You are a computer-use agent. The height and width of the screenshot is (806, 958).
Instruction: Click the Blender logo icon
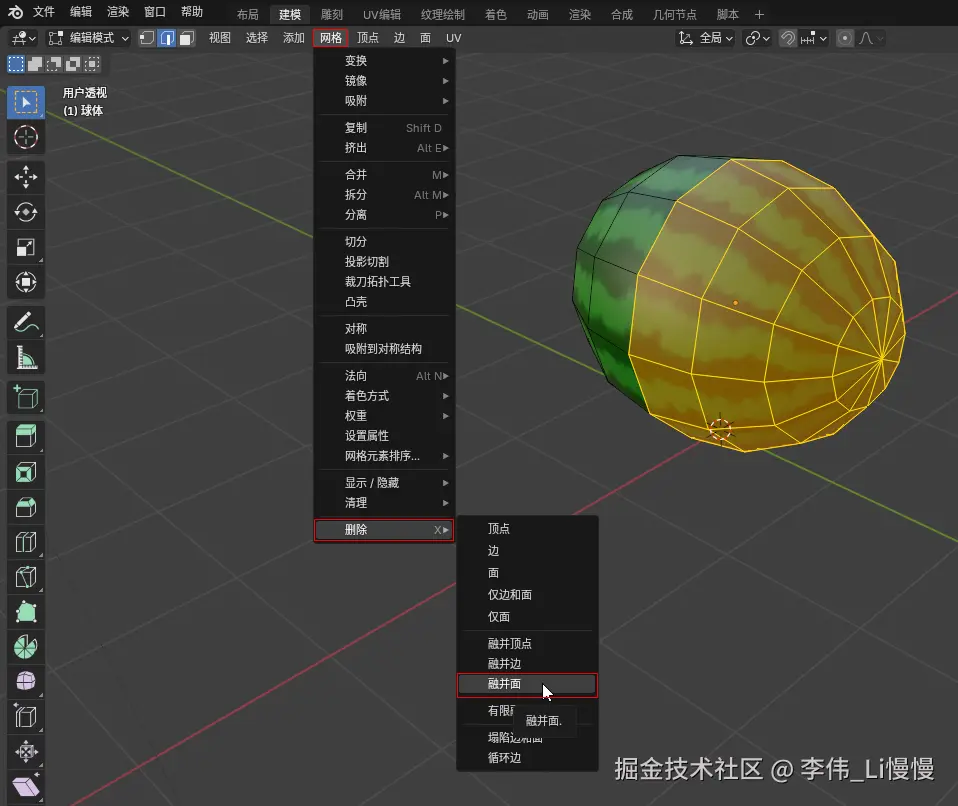[15, 12]
